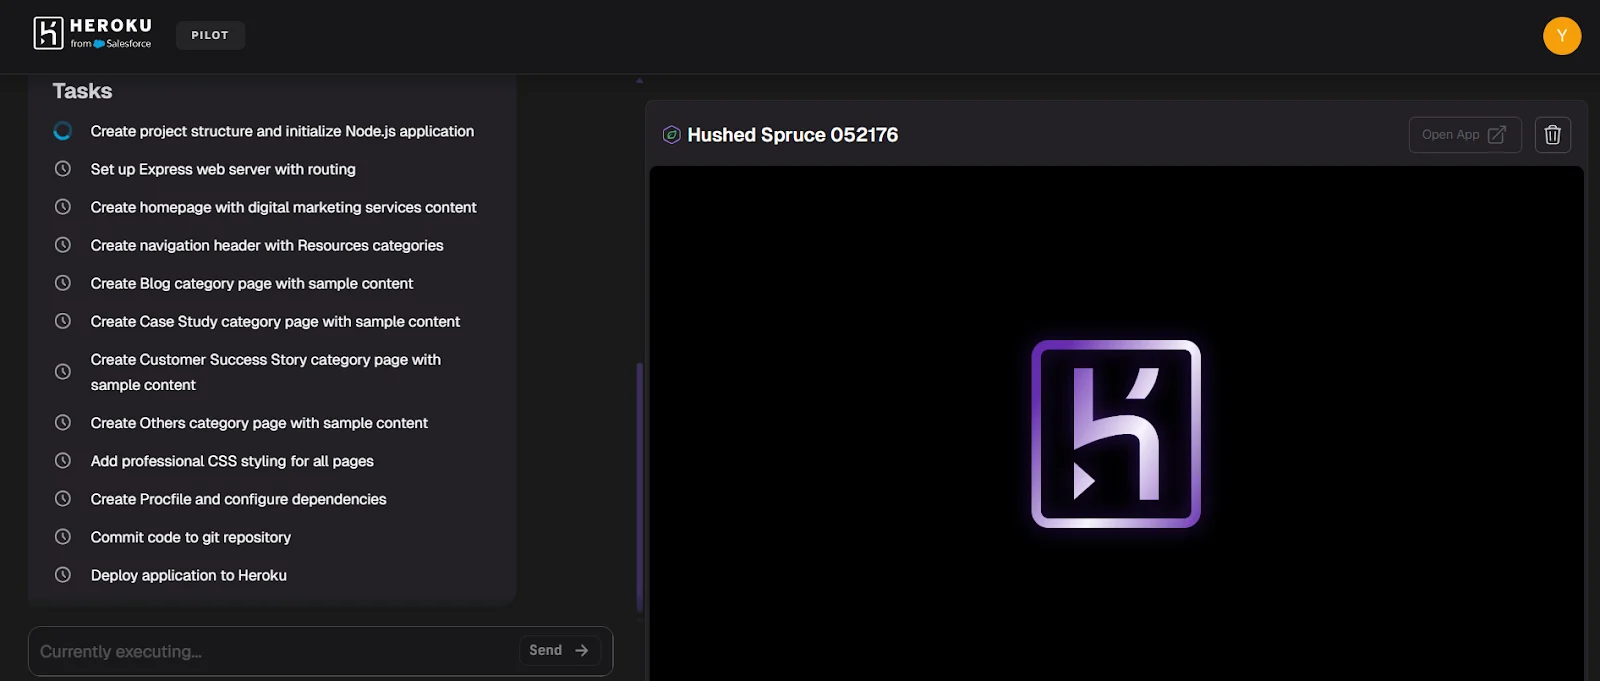The image size is (1600, 681).
Task: Click the clock icon beside Deploy application
Action: (x=62, y=575)
